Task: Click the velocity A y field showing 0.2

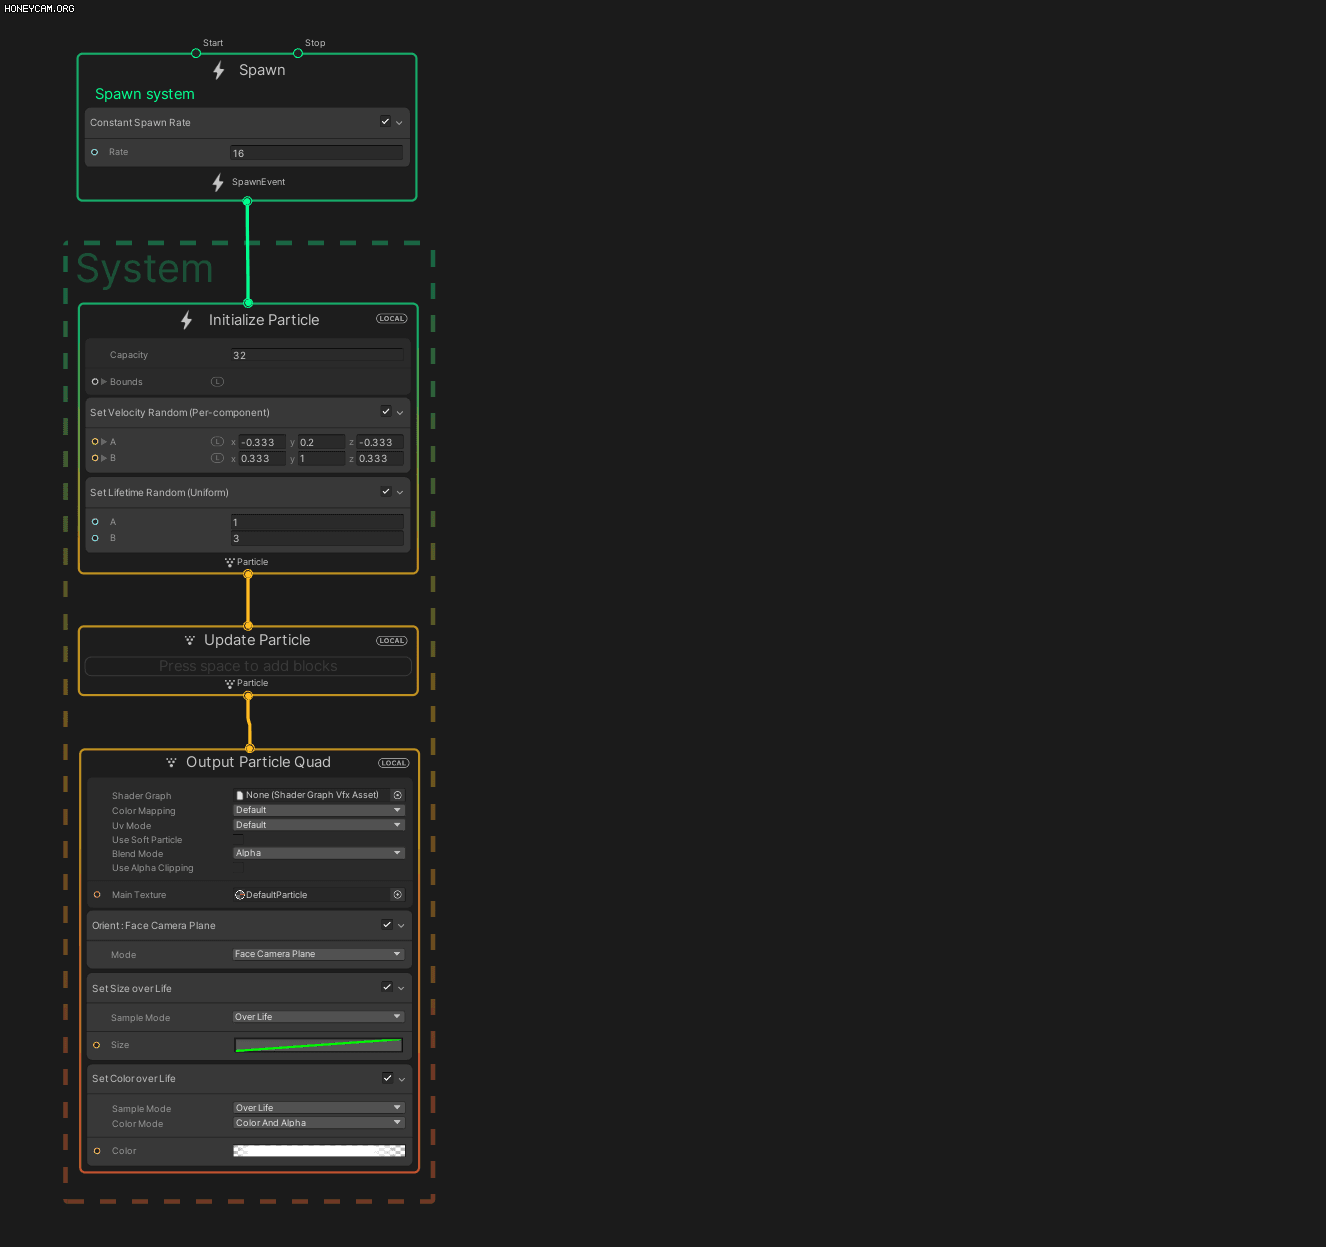Action: point(321,442)
